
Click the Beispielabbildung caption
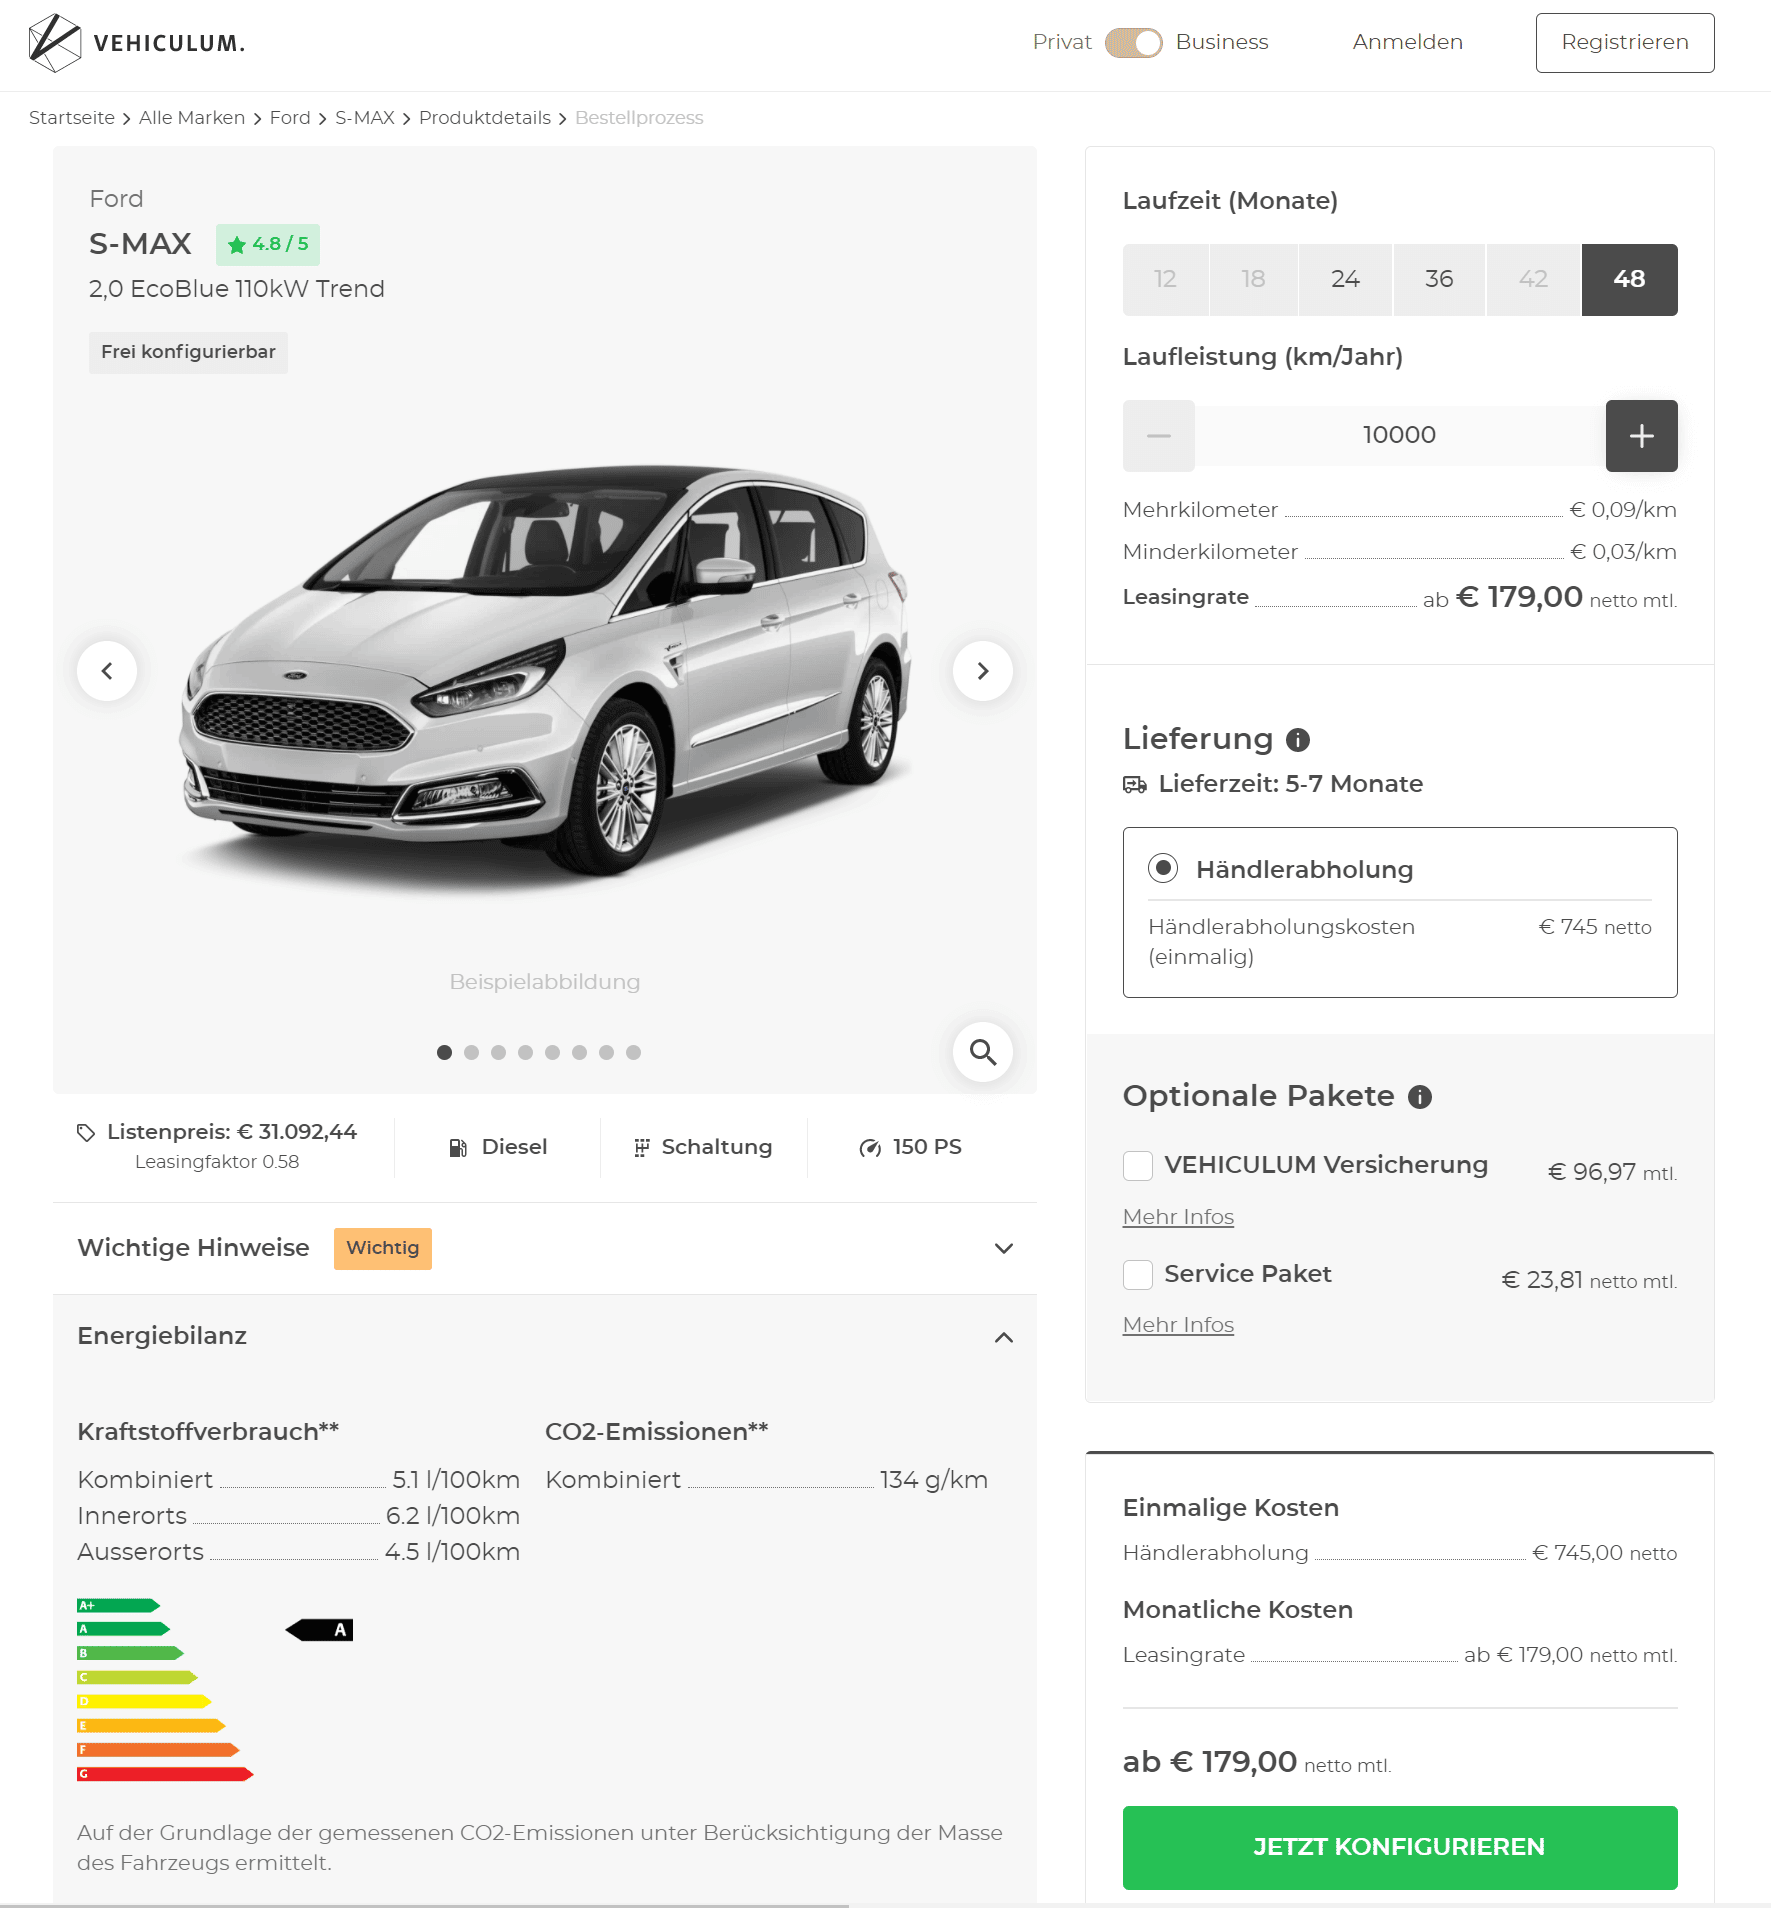pyautogui.click(x=545, y=982)
